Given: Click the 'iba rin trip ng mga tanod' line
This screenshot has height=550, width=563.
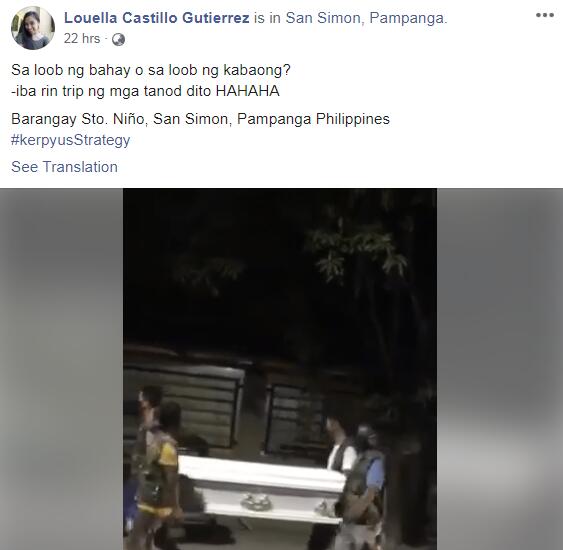Looking at the screenshot, I should 145,91.
